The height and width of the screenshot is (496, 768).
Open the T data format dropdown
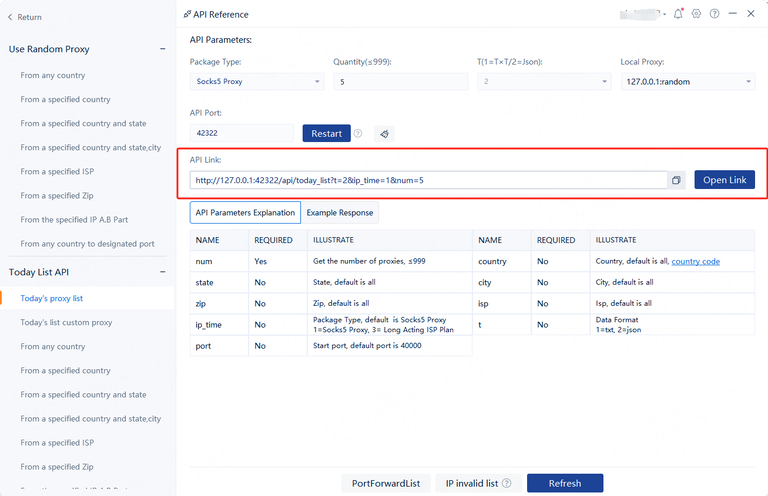coord(543,82)
